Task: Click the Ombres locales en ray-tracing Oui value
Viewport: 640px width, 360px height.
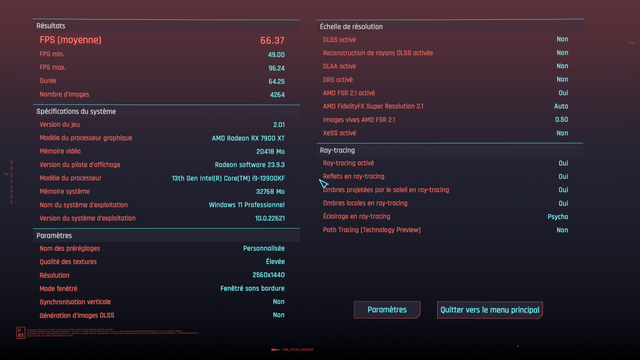Action: click(563, 203)
